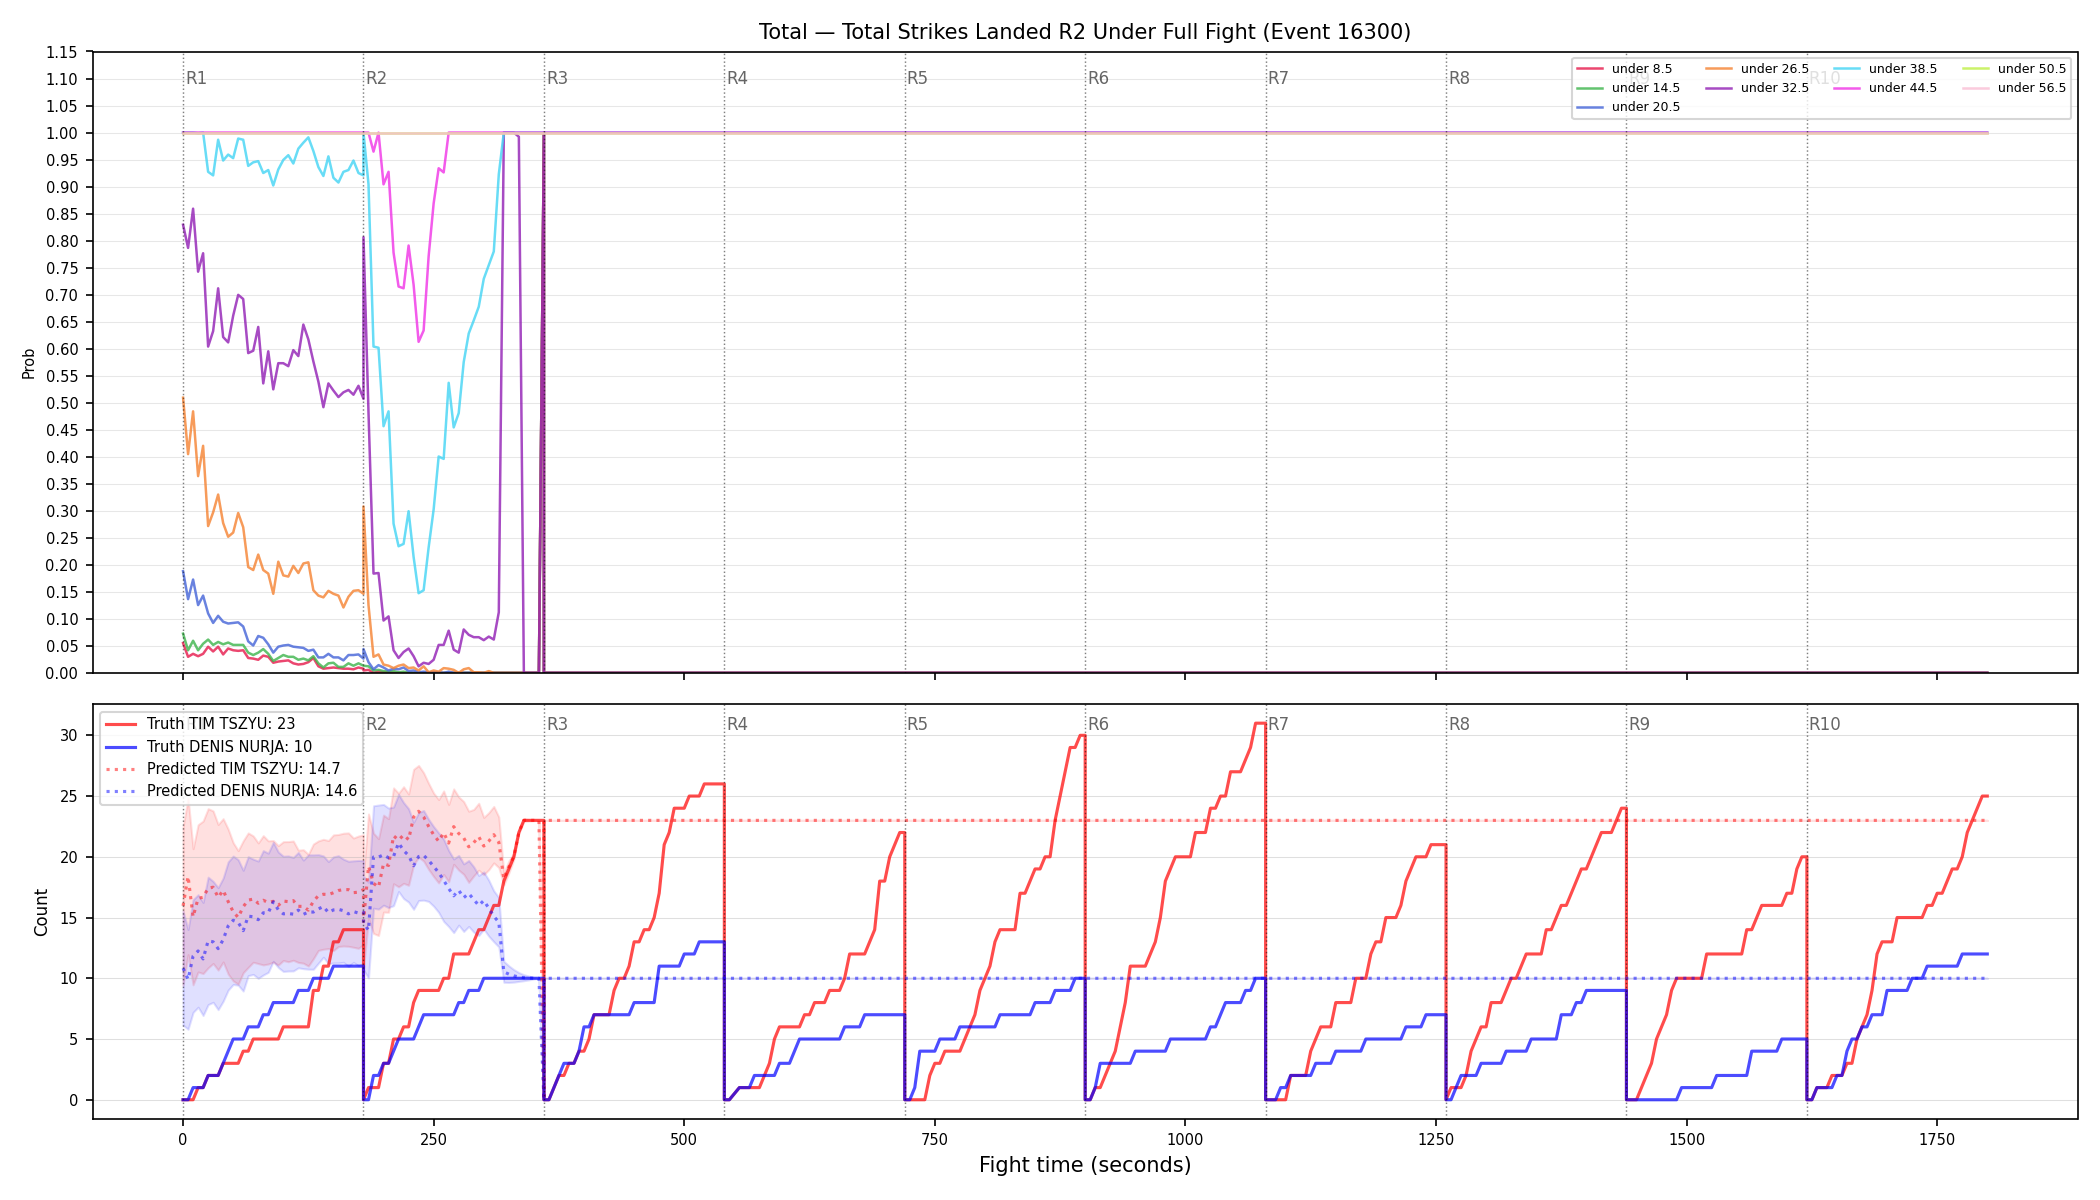This screenshot has height=1200, width=2100.
Task: Click the x-axis tick label '500'
Action: pos(684,1140)
